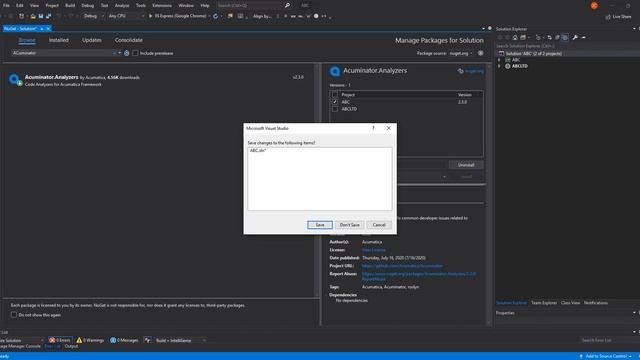Uncheck the ABC project checkbox
The width and height of the screenshot is (640, 360).
(335, 102)
